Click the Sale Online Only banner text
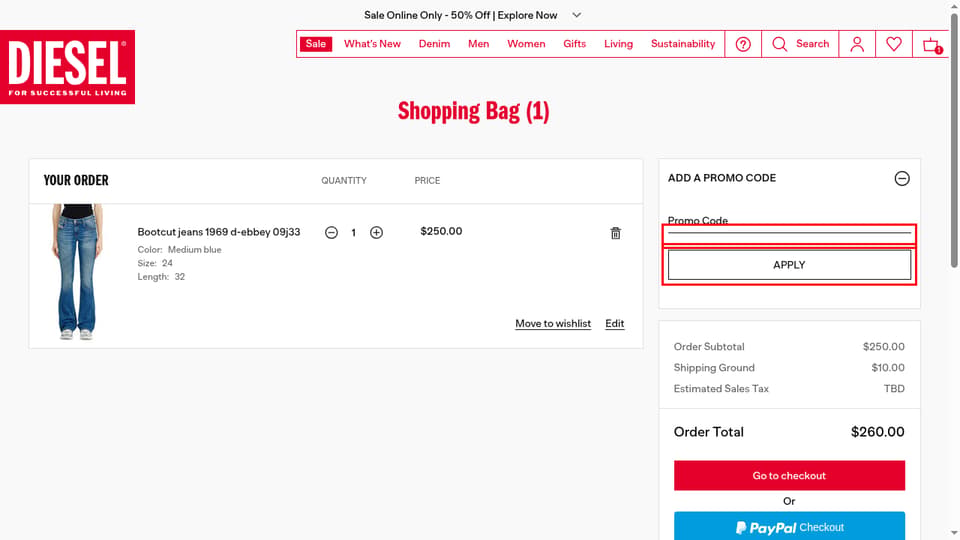Screen dimensions: 960x540 (460, 15)
